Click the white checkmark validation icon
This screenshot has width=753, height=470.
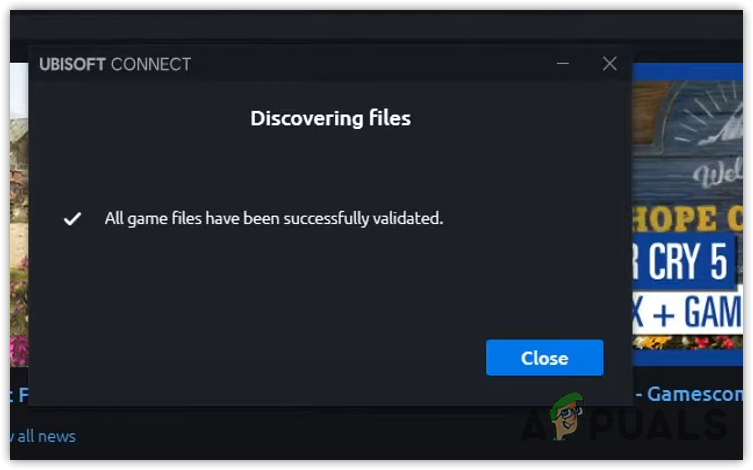tap(72, 218)
